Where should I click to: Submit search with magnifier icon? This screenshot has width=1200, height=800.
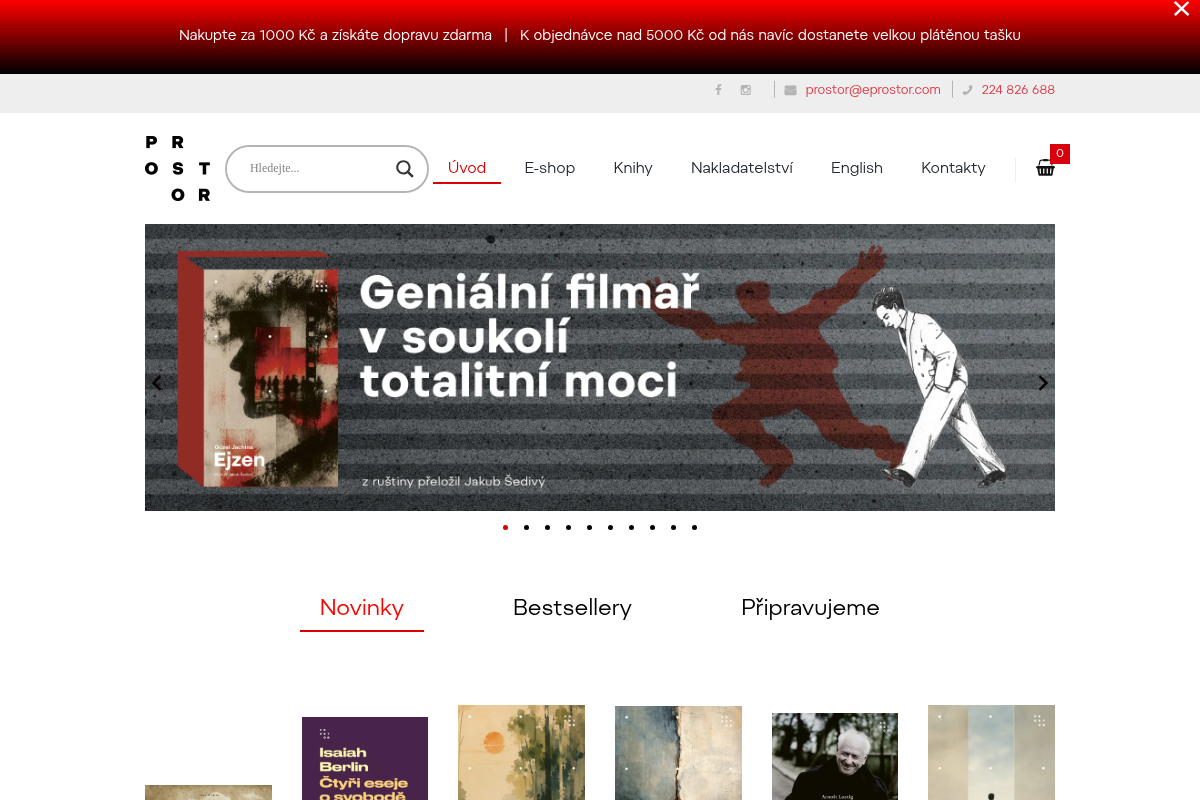click(x=405, y=168)
